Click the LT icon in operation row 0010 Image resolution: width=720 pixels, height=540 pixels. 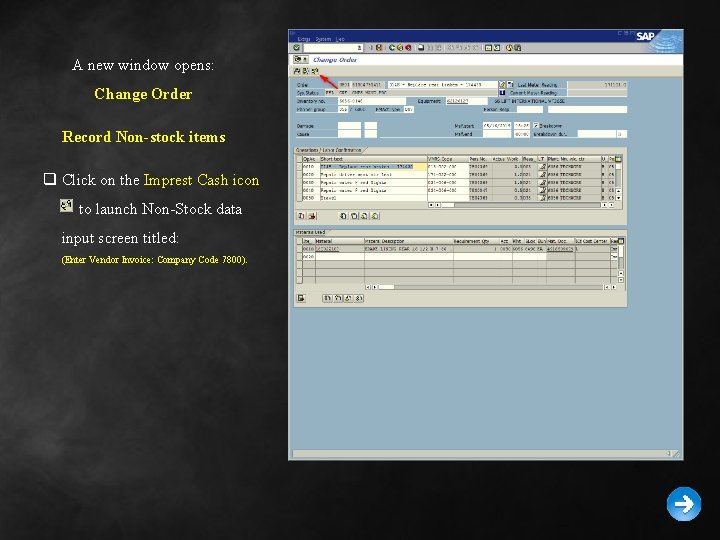pyautogui.click(x=542, y=167)
